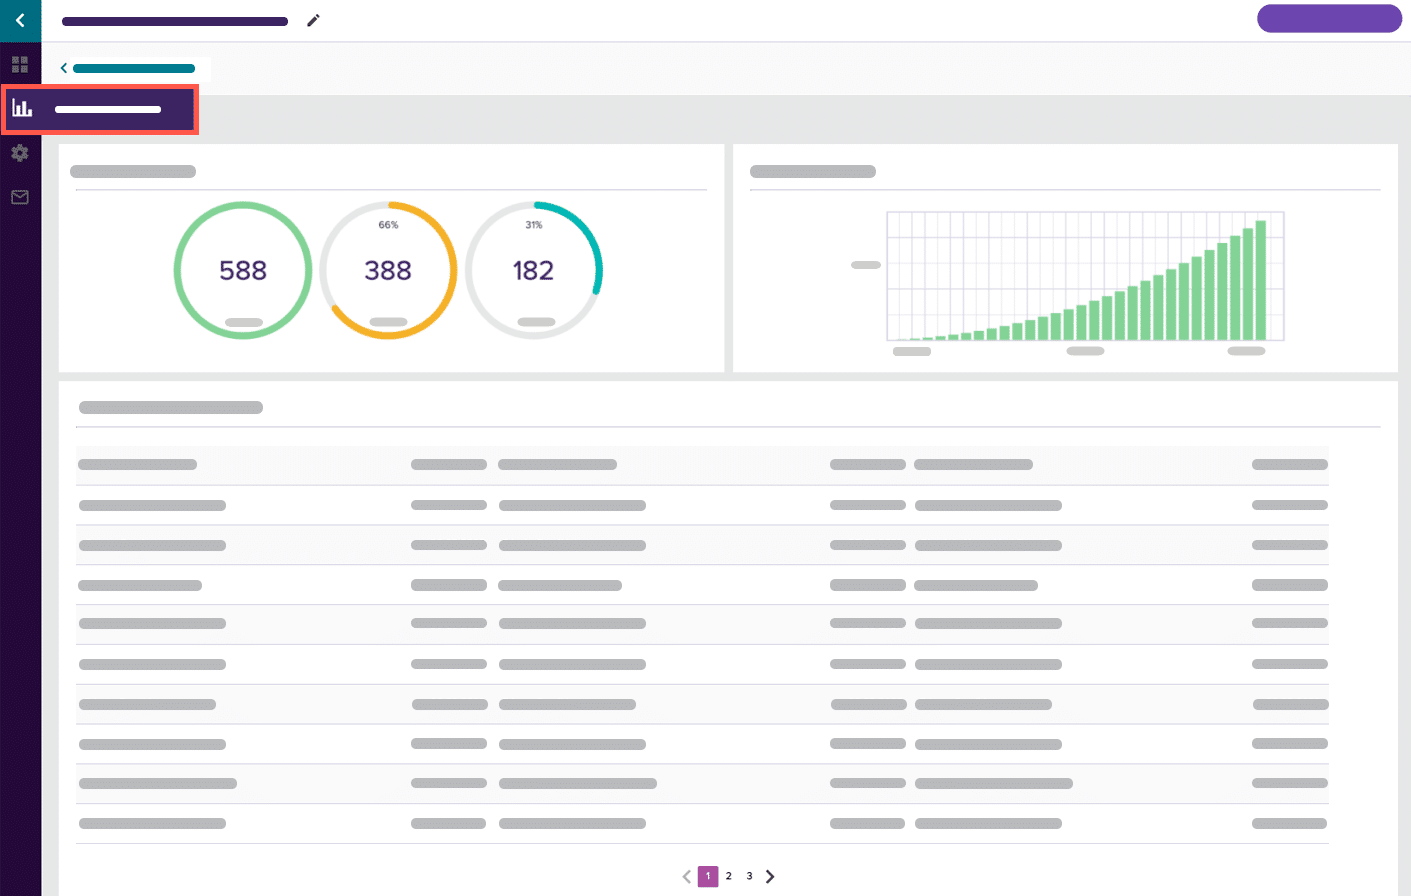
Task: Click the teal back arrow in the top-left corner
Action: point(20,20)
